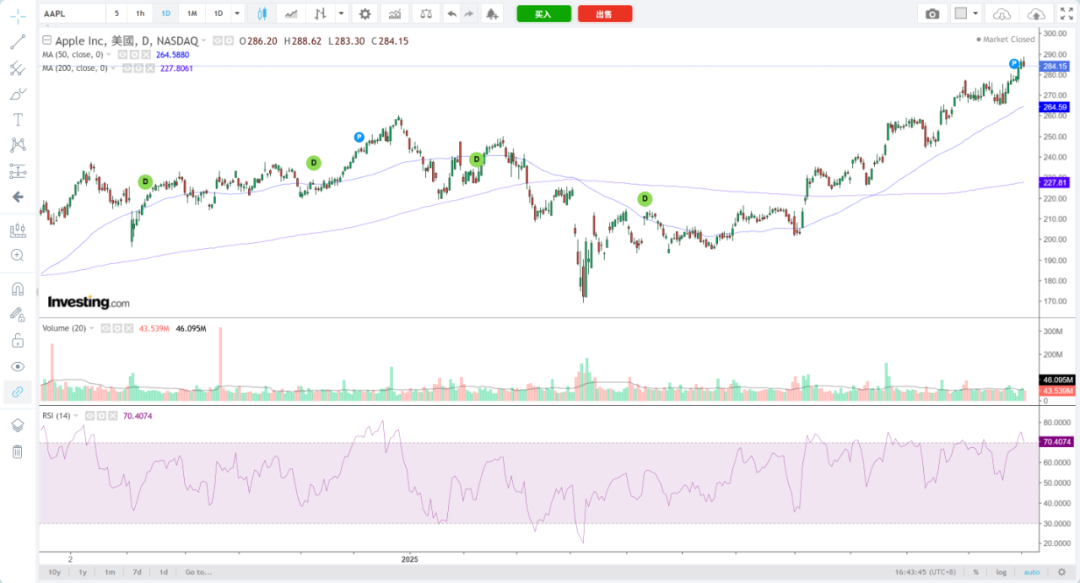This screenshot has width=1080, height=583.
Task: Remove all drawings with trash icon
Action: [18, 451]
